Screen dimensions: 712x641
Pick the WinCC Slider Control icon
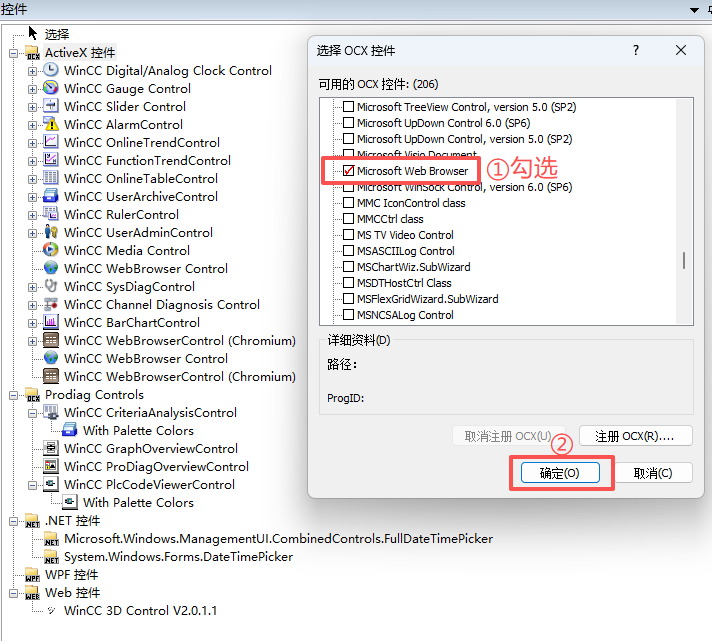[x=50, y=106]
